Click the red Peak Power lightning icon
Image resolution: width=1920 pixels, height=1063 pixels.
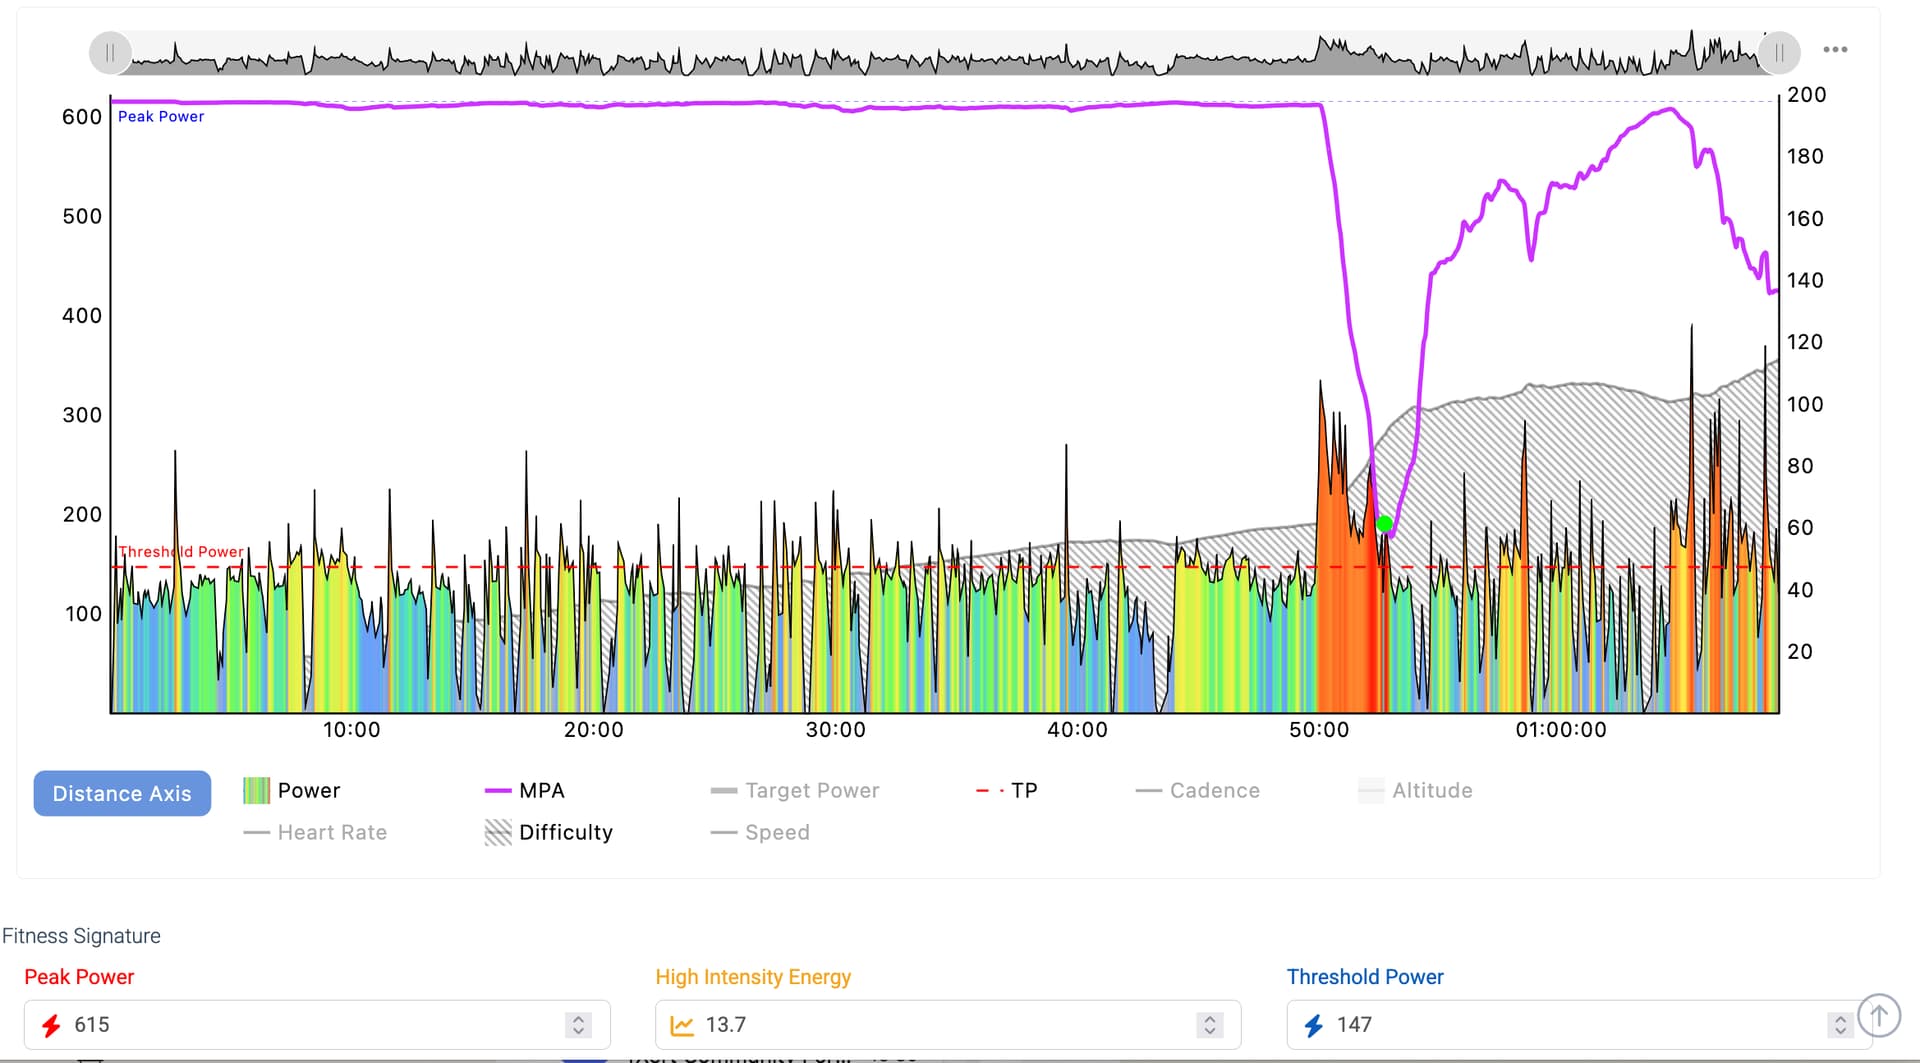click(50, 1025)
